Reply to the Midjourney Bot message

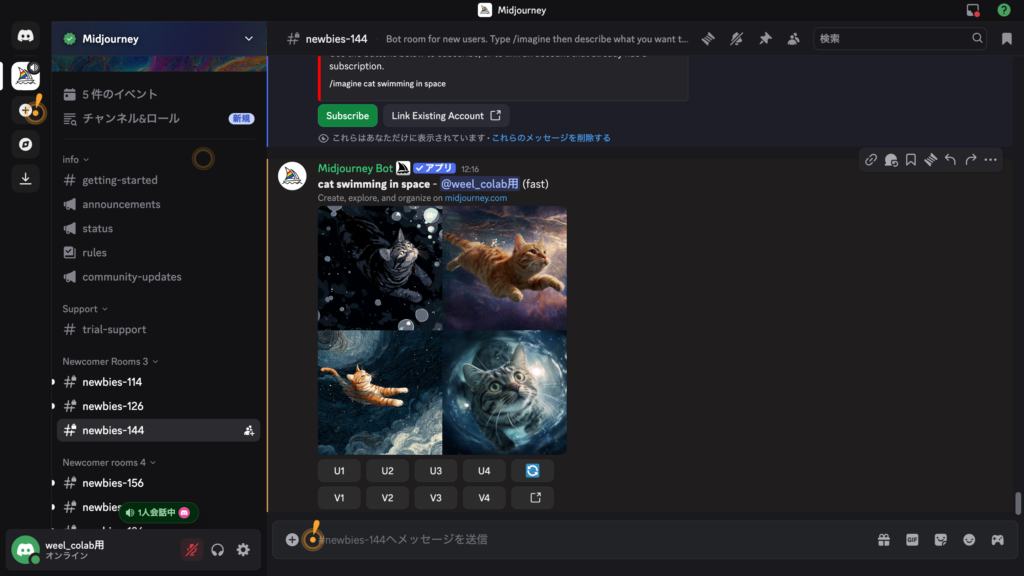pyautogui.click(x=951, y=160)
